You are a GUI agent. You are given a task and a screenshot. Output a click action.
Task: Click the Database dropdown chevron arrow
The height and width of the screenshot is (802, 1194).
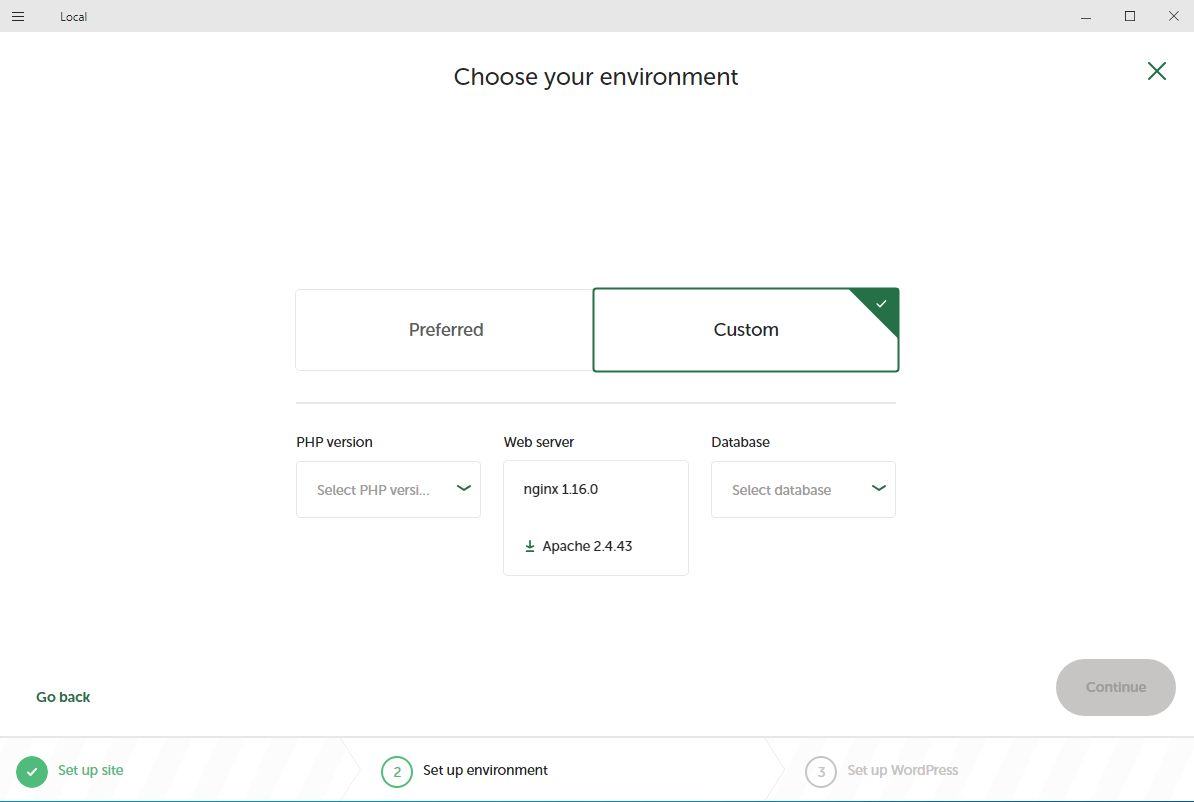click(879, 488)
